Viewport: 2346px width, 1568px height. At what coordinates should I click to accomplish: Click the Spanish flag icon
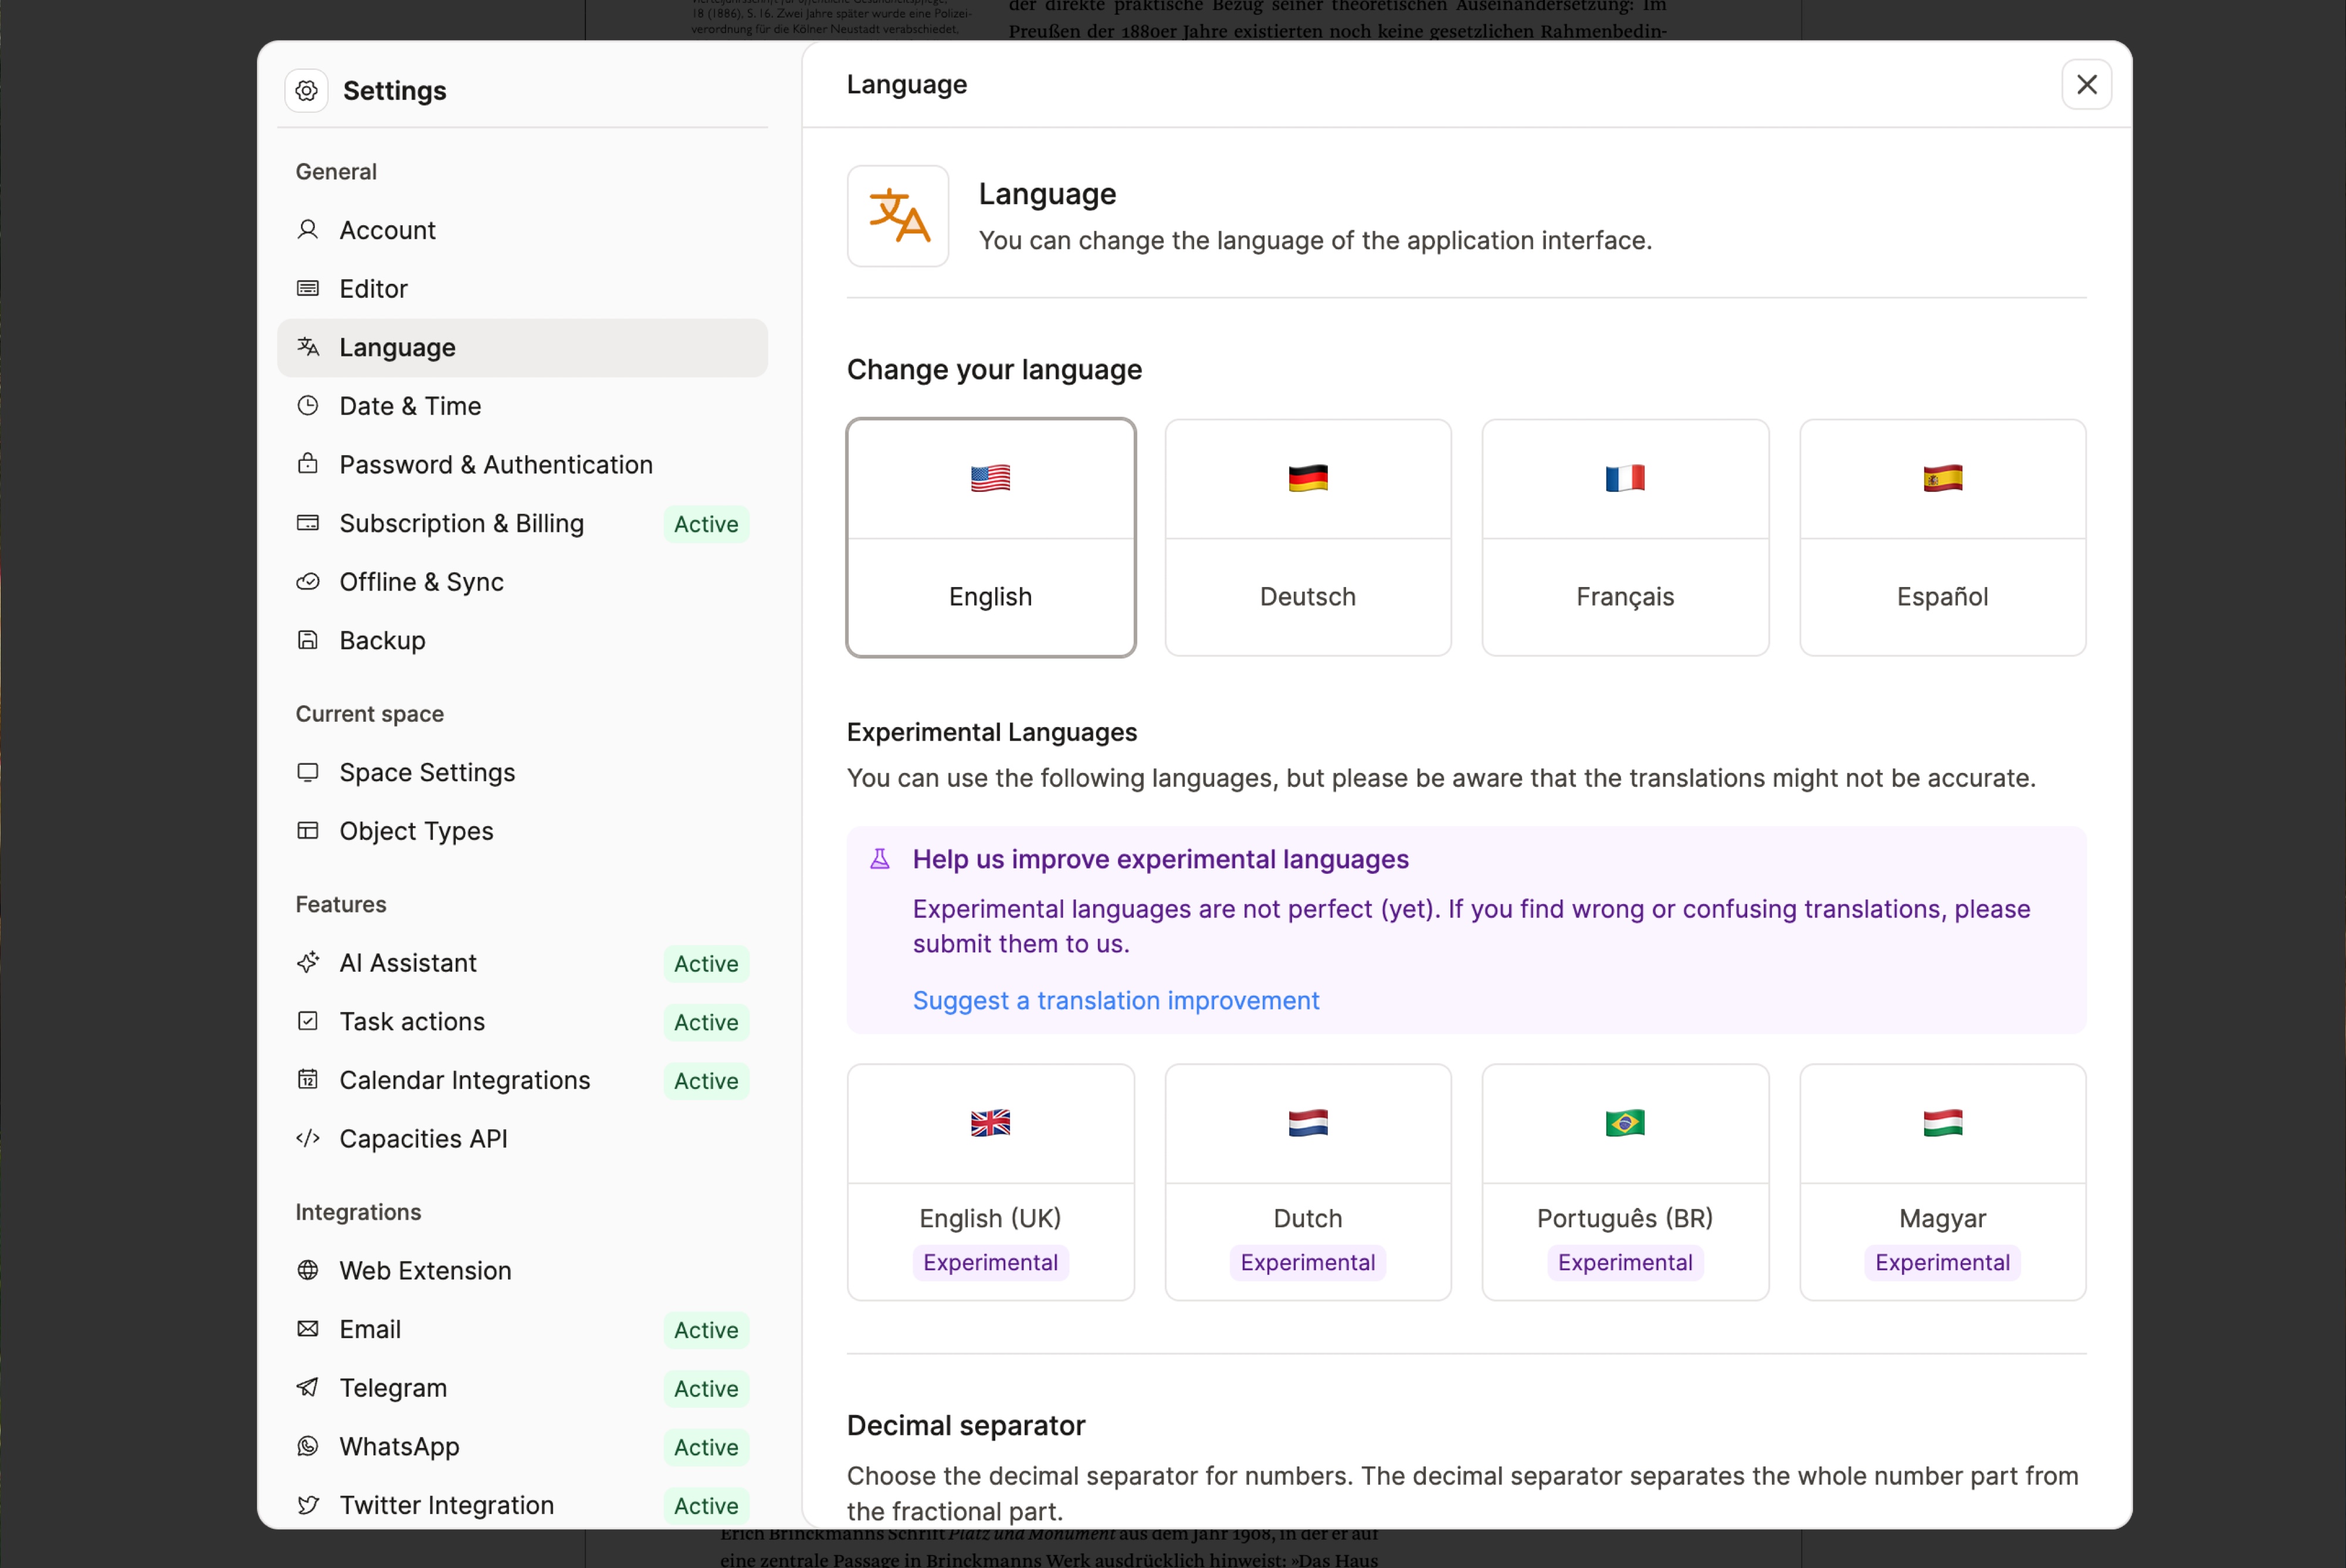click(x=1943, y=478)
